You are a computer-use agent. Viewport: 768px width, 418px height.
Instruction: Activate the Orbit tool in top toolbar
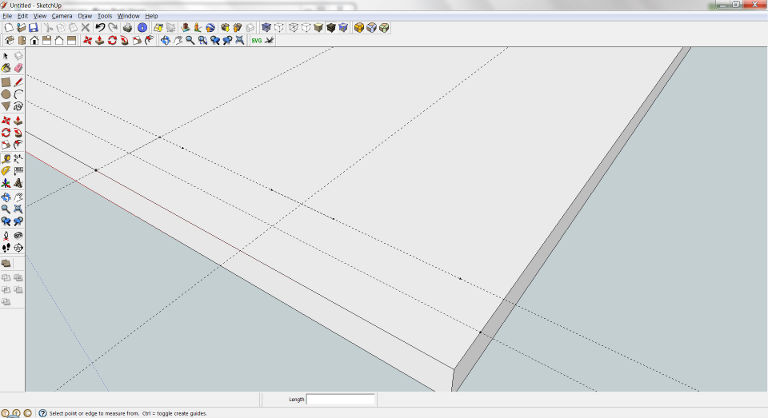pos(165,41)
